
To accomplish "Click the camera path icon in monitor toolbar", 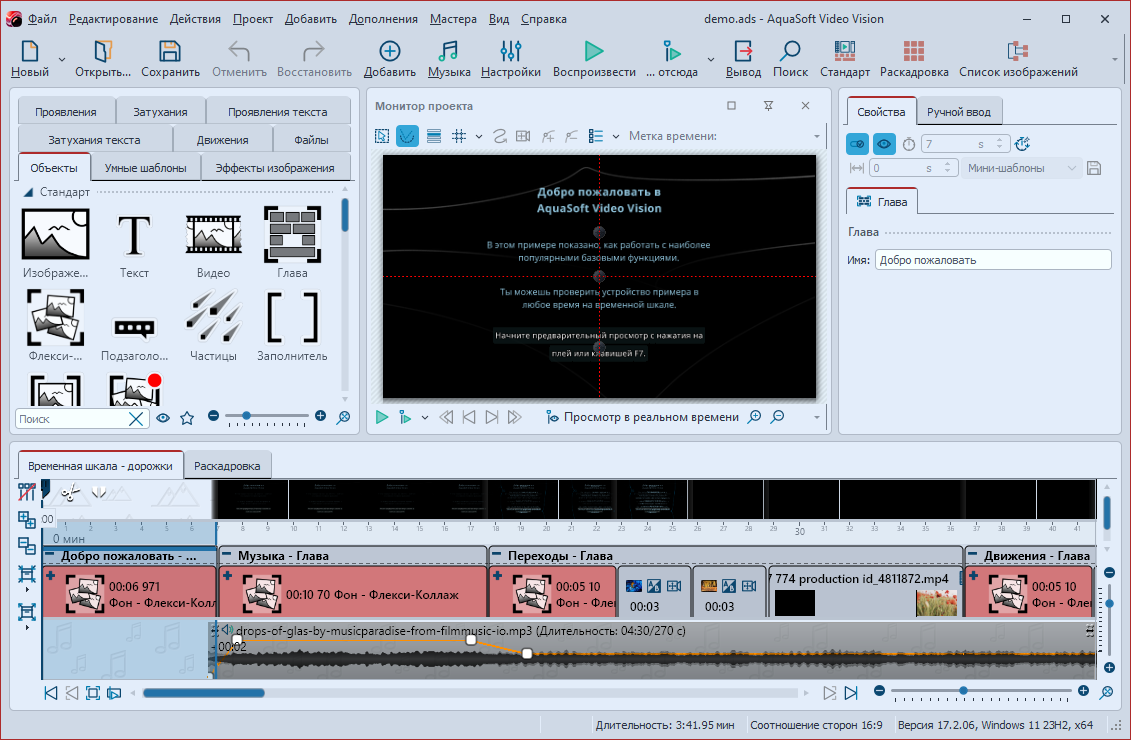I will (x=524, y=136).
